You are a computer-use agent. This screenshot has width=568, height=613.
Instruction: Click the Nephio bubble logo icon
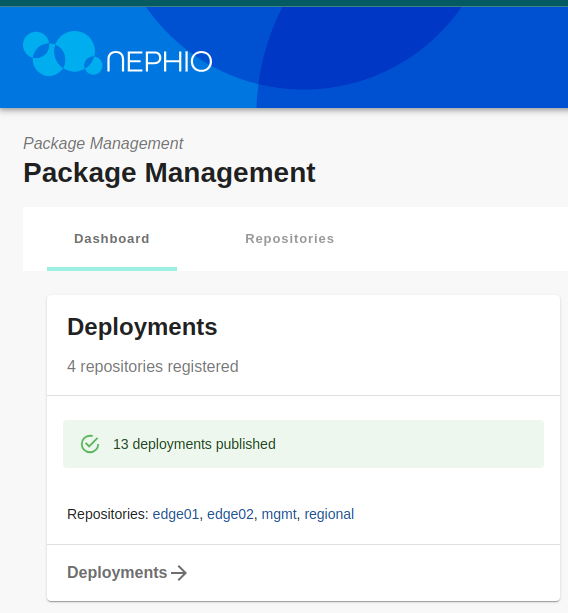[x=63, y=53]
